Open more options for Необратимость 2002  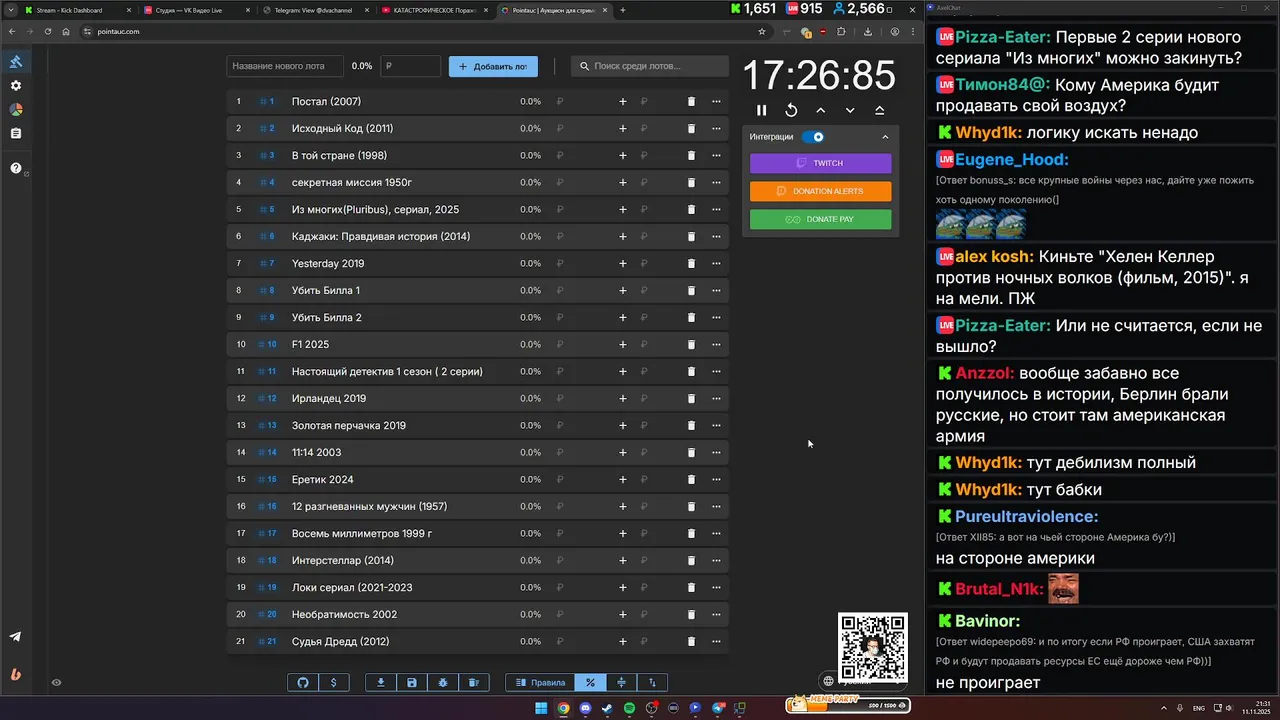coord(716,615)
